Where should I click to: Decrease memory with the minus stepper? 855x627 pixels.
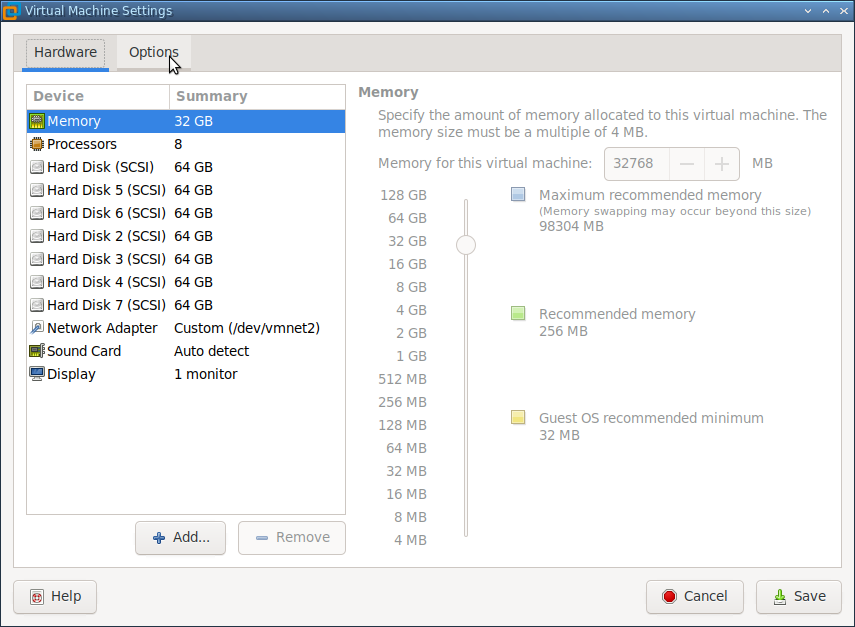686,164
